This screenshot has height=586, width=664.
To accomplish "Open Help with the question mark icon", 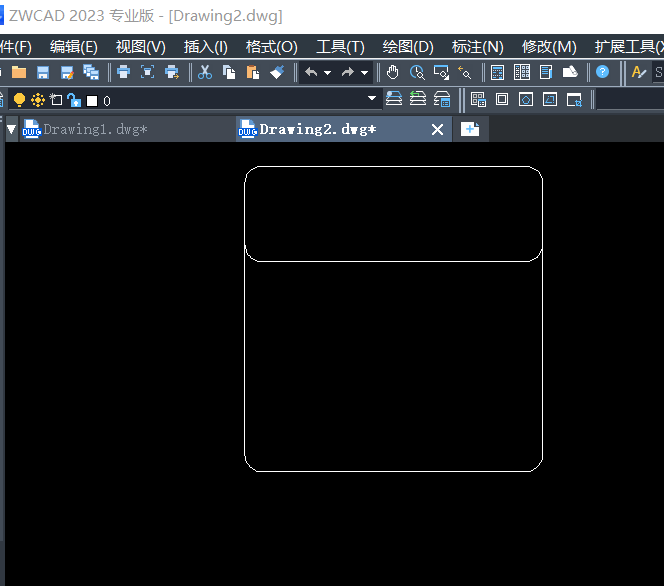I will 602,72.
